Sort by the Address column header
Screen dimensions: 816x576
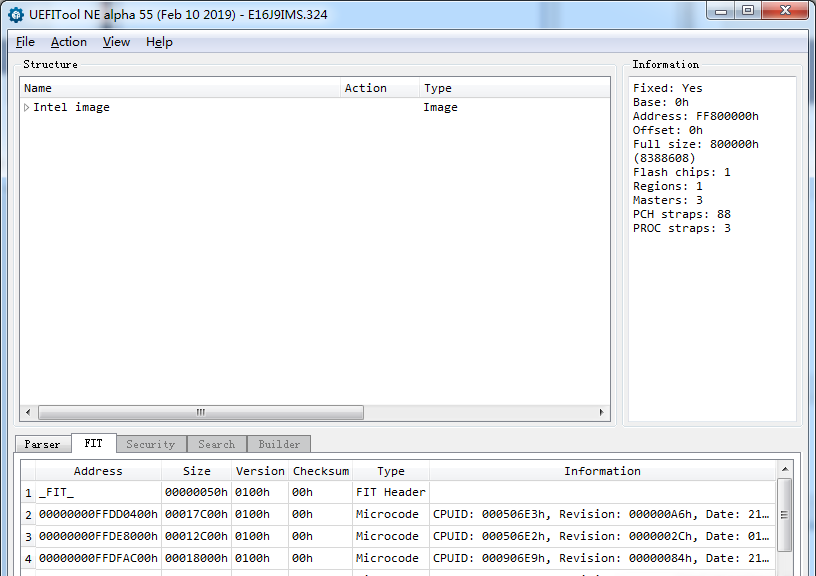pos(98,471)
